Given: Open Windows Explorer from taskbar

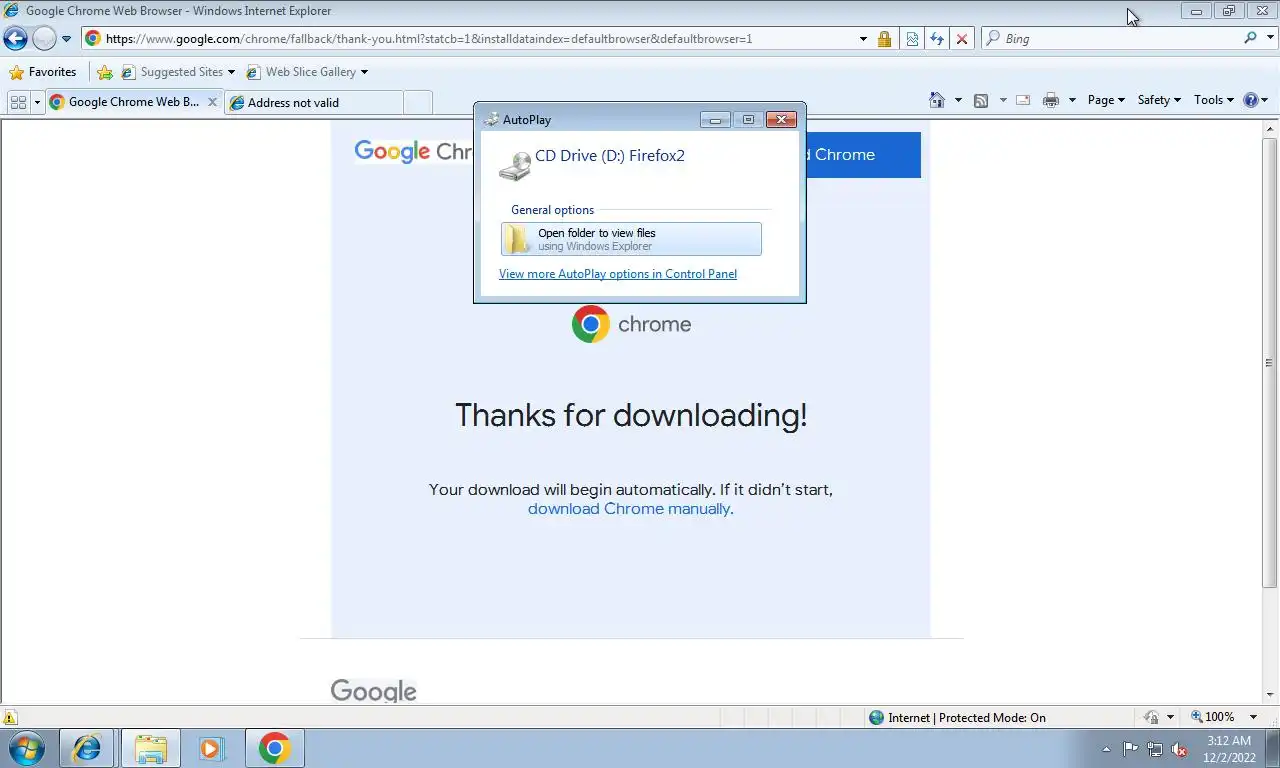Looking at the screenshot, I should [150, 748].
